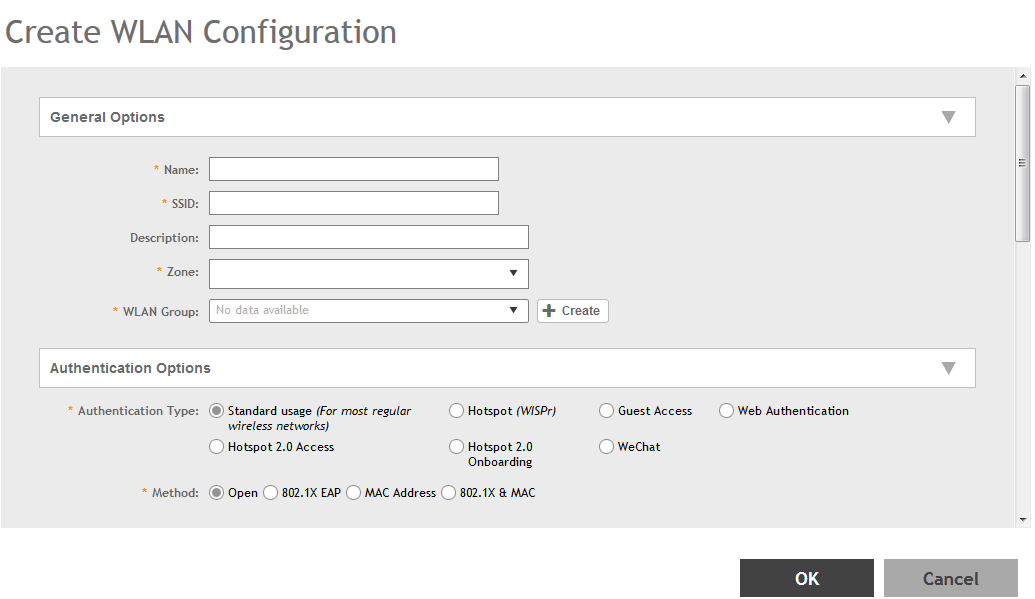The image size is (1035, 599).
Task: Set method to MAC Address
Action: (x=353, y=493)
